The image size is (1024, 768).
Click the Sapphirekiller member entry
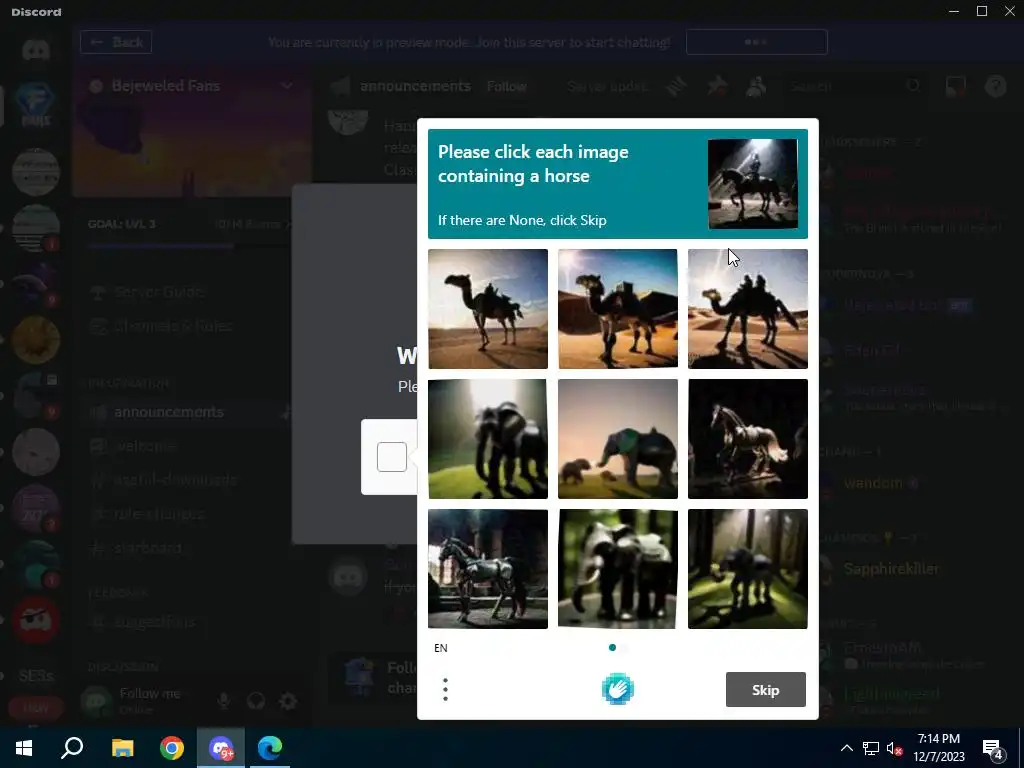[x=891, y=569]
